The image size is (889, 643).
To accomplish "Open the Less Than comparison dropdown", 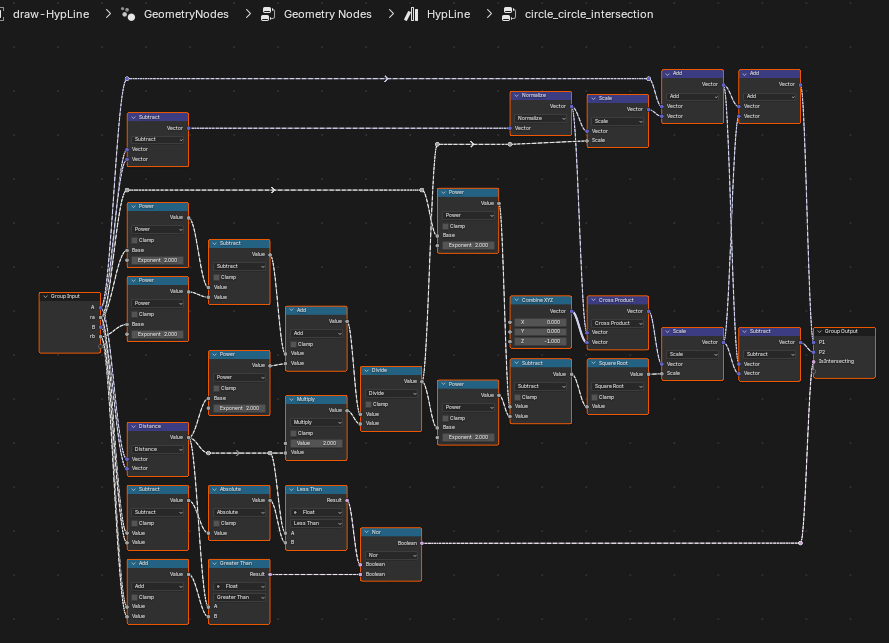I will (x=316, y=523).
